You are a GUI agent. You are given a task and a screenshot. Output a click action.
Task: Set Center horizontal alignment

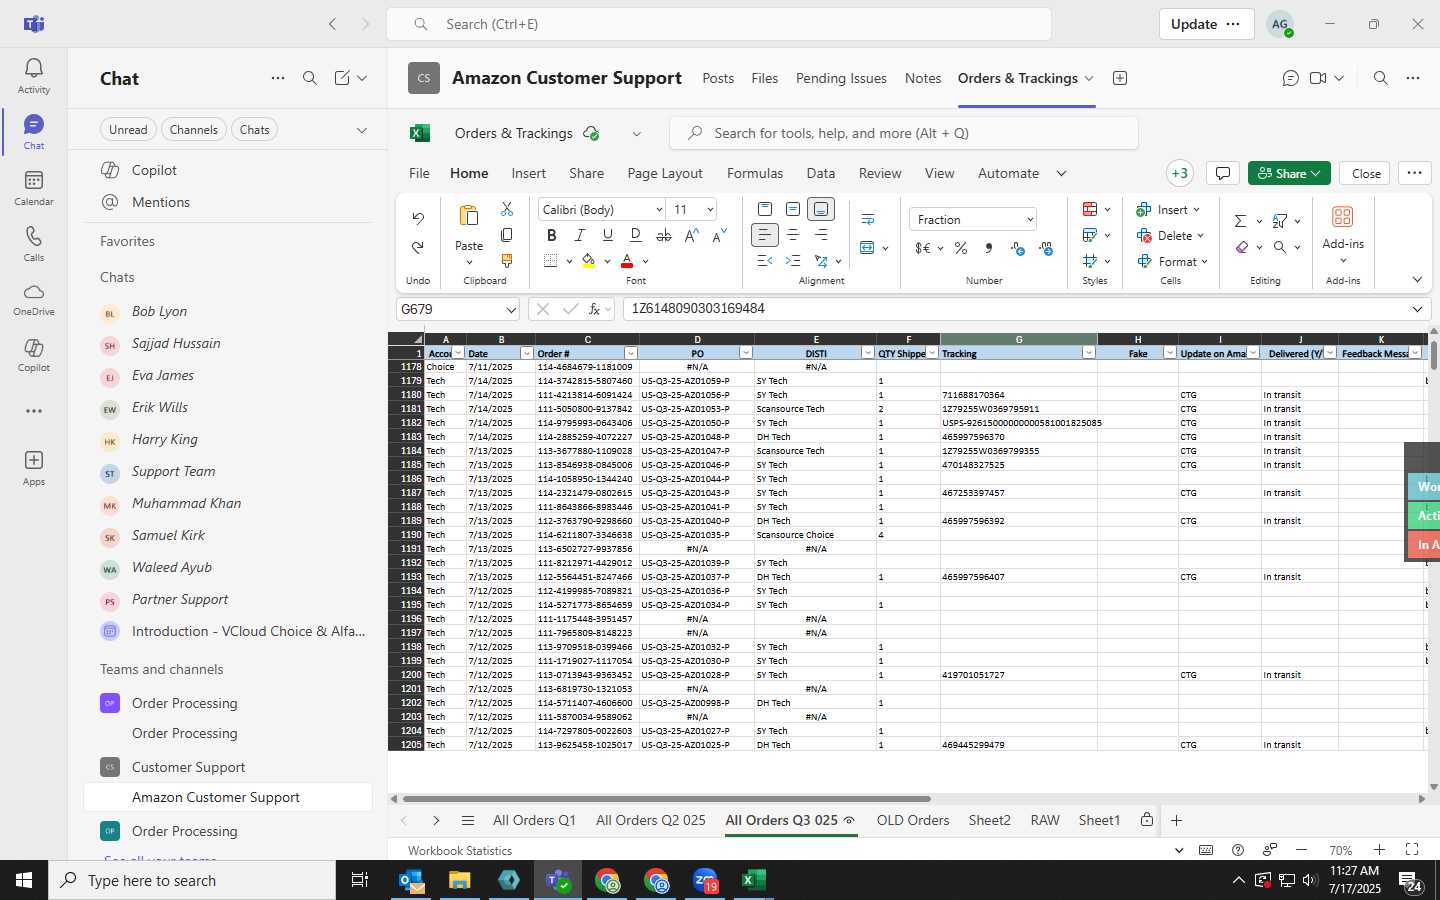click(x=793, y=235)
